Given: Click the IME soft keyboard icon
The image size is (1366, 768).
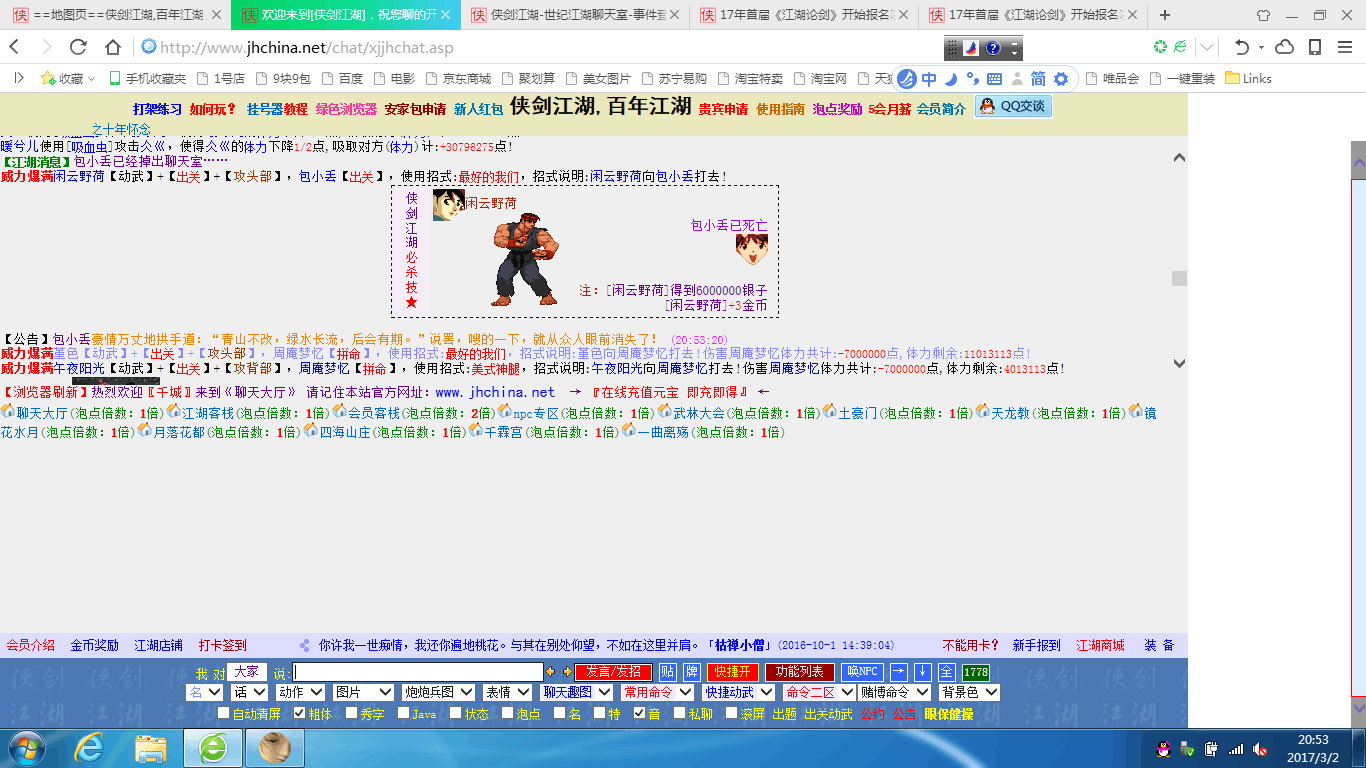Looking at the screenshot, I should tap(994, 78).
